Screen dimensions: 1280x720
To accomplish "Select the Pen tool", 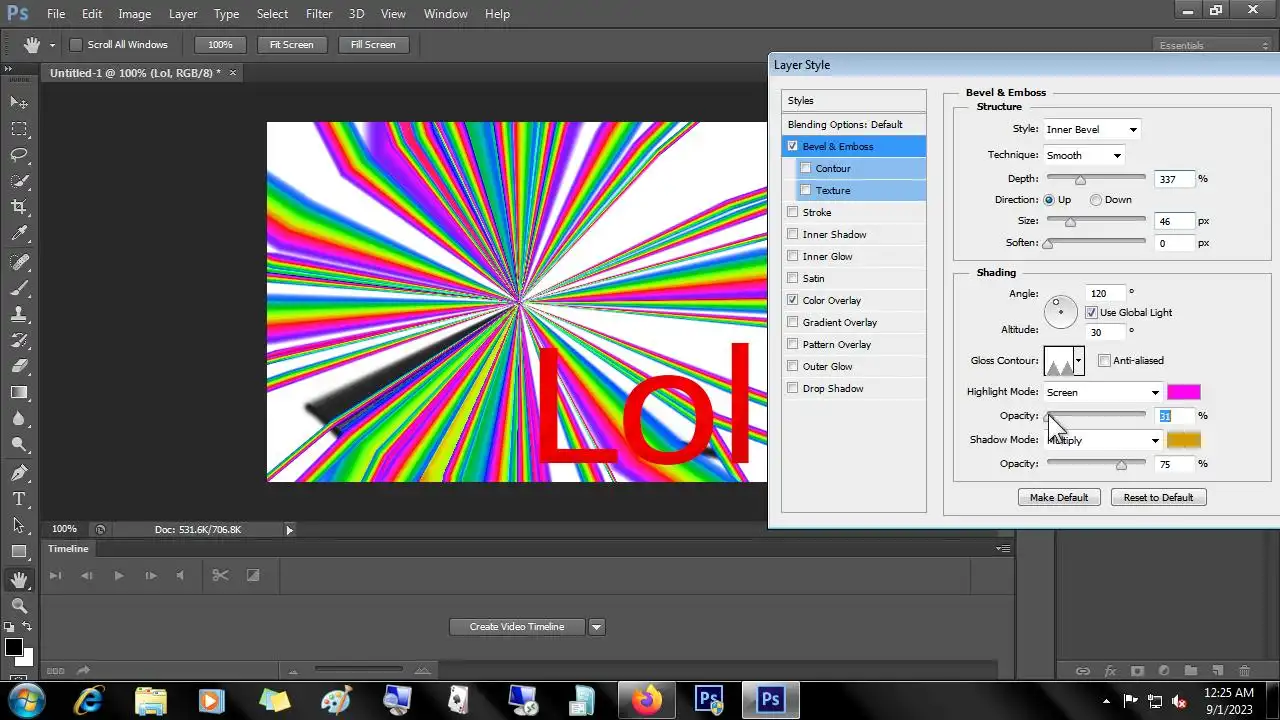I will tap(19, 473).
